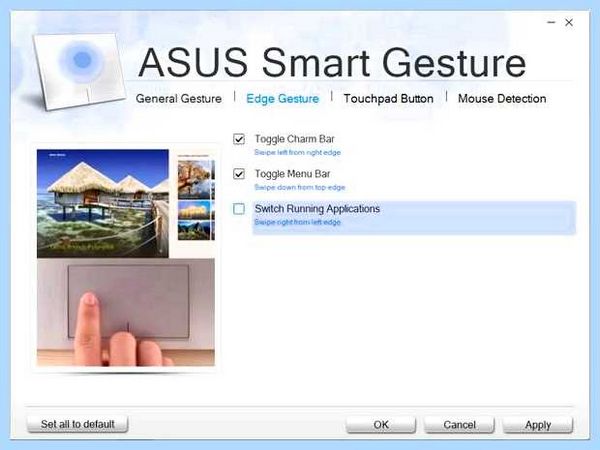Select the Switch Running Applications label

tap(317, 209)
